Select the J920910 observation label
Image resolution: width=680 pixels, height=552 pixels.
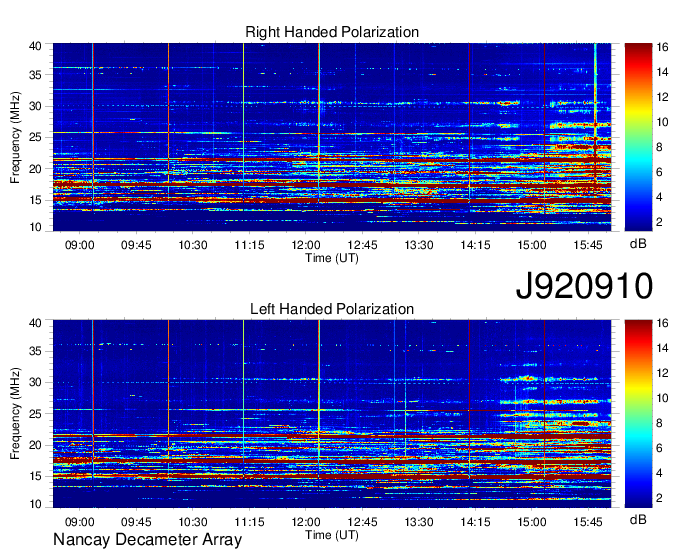click(584, 286)
